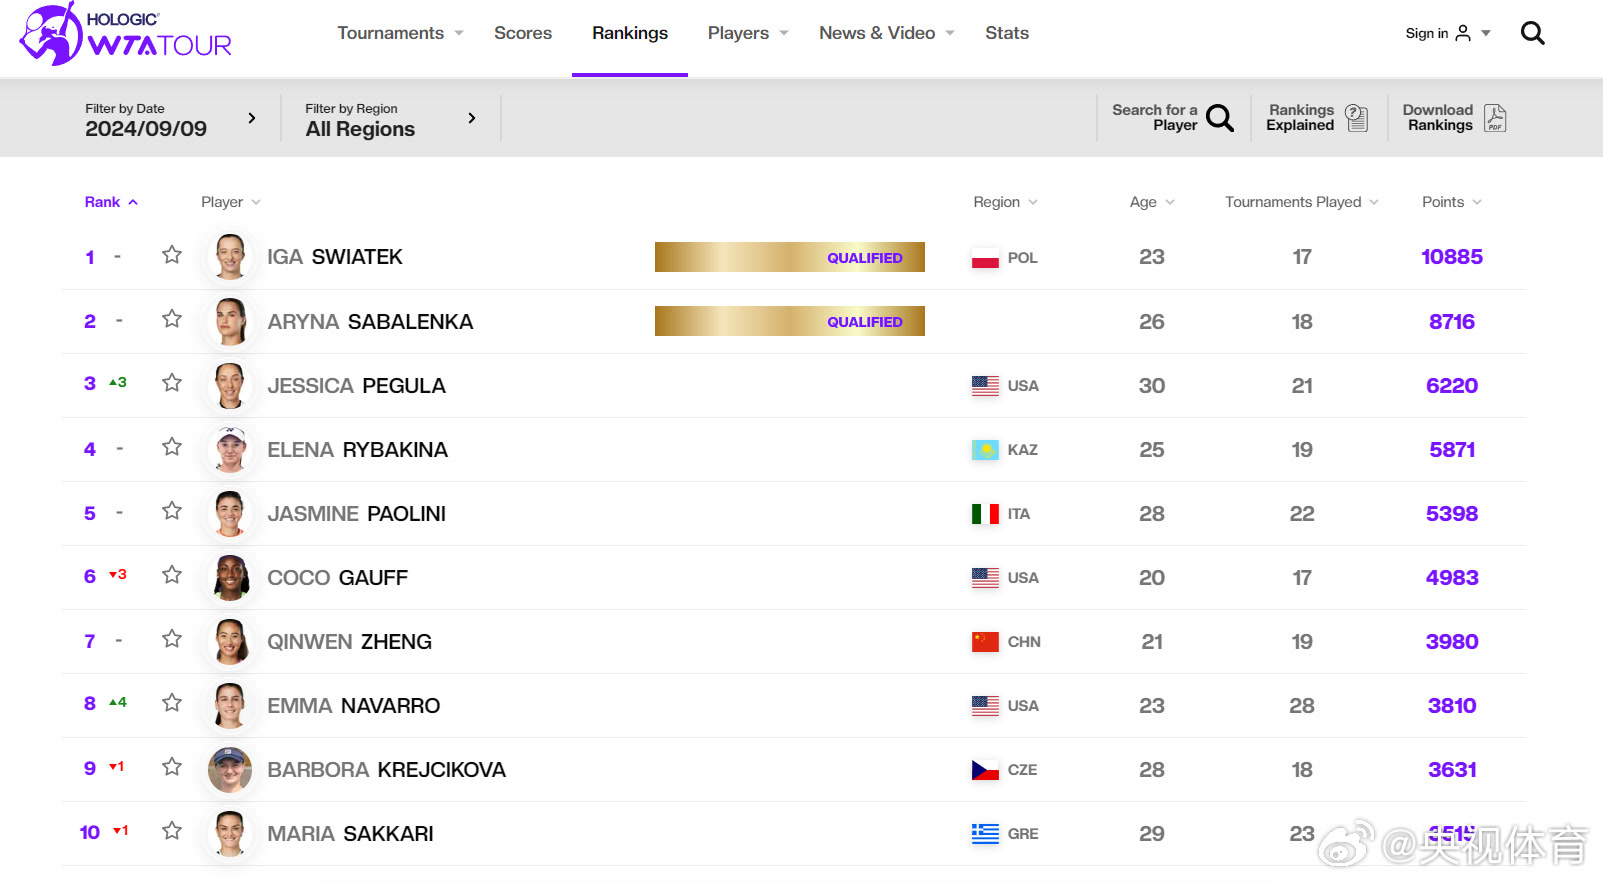Image resolution: width=1603 pixels, height=884 pixels.
Task: Sort by the Age column header
Action: point(1152,202)
